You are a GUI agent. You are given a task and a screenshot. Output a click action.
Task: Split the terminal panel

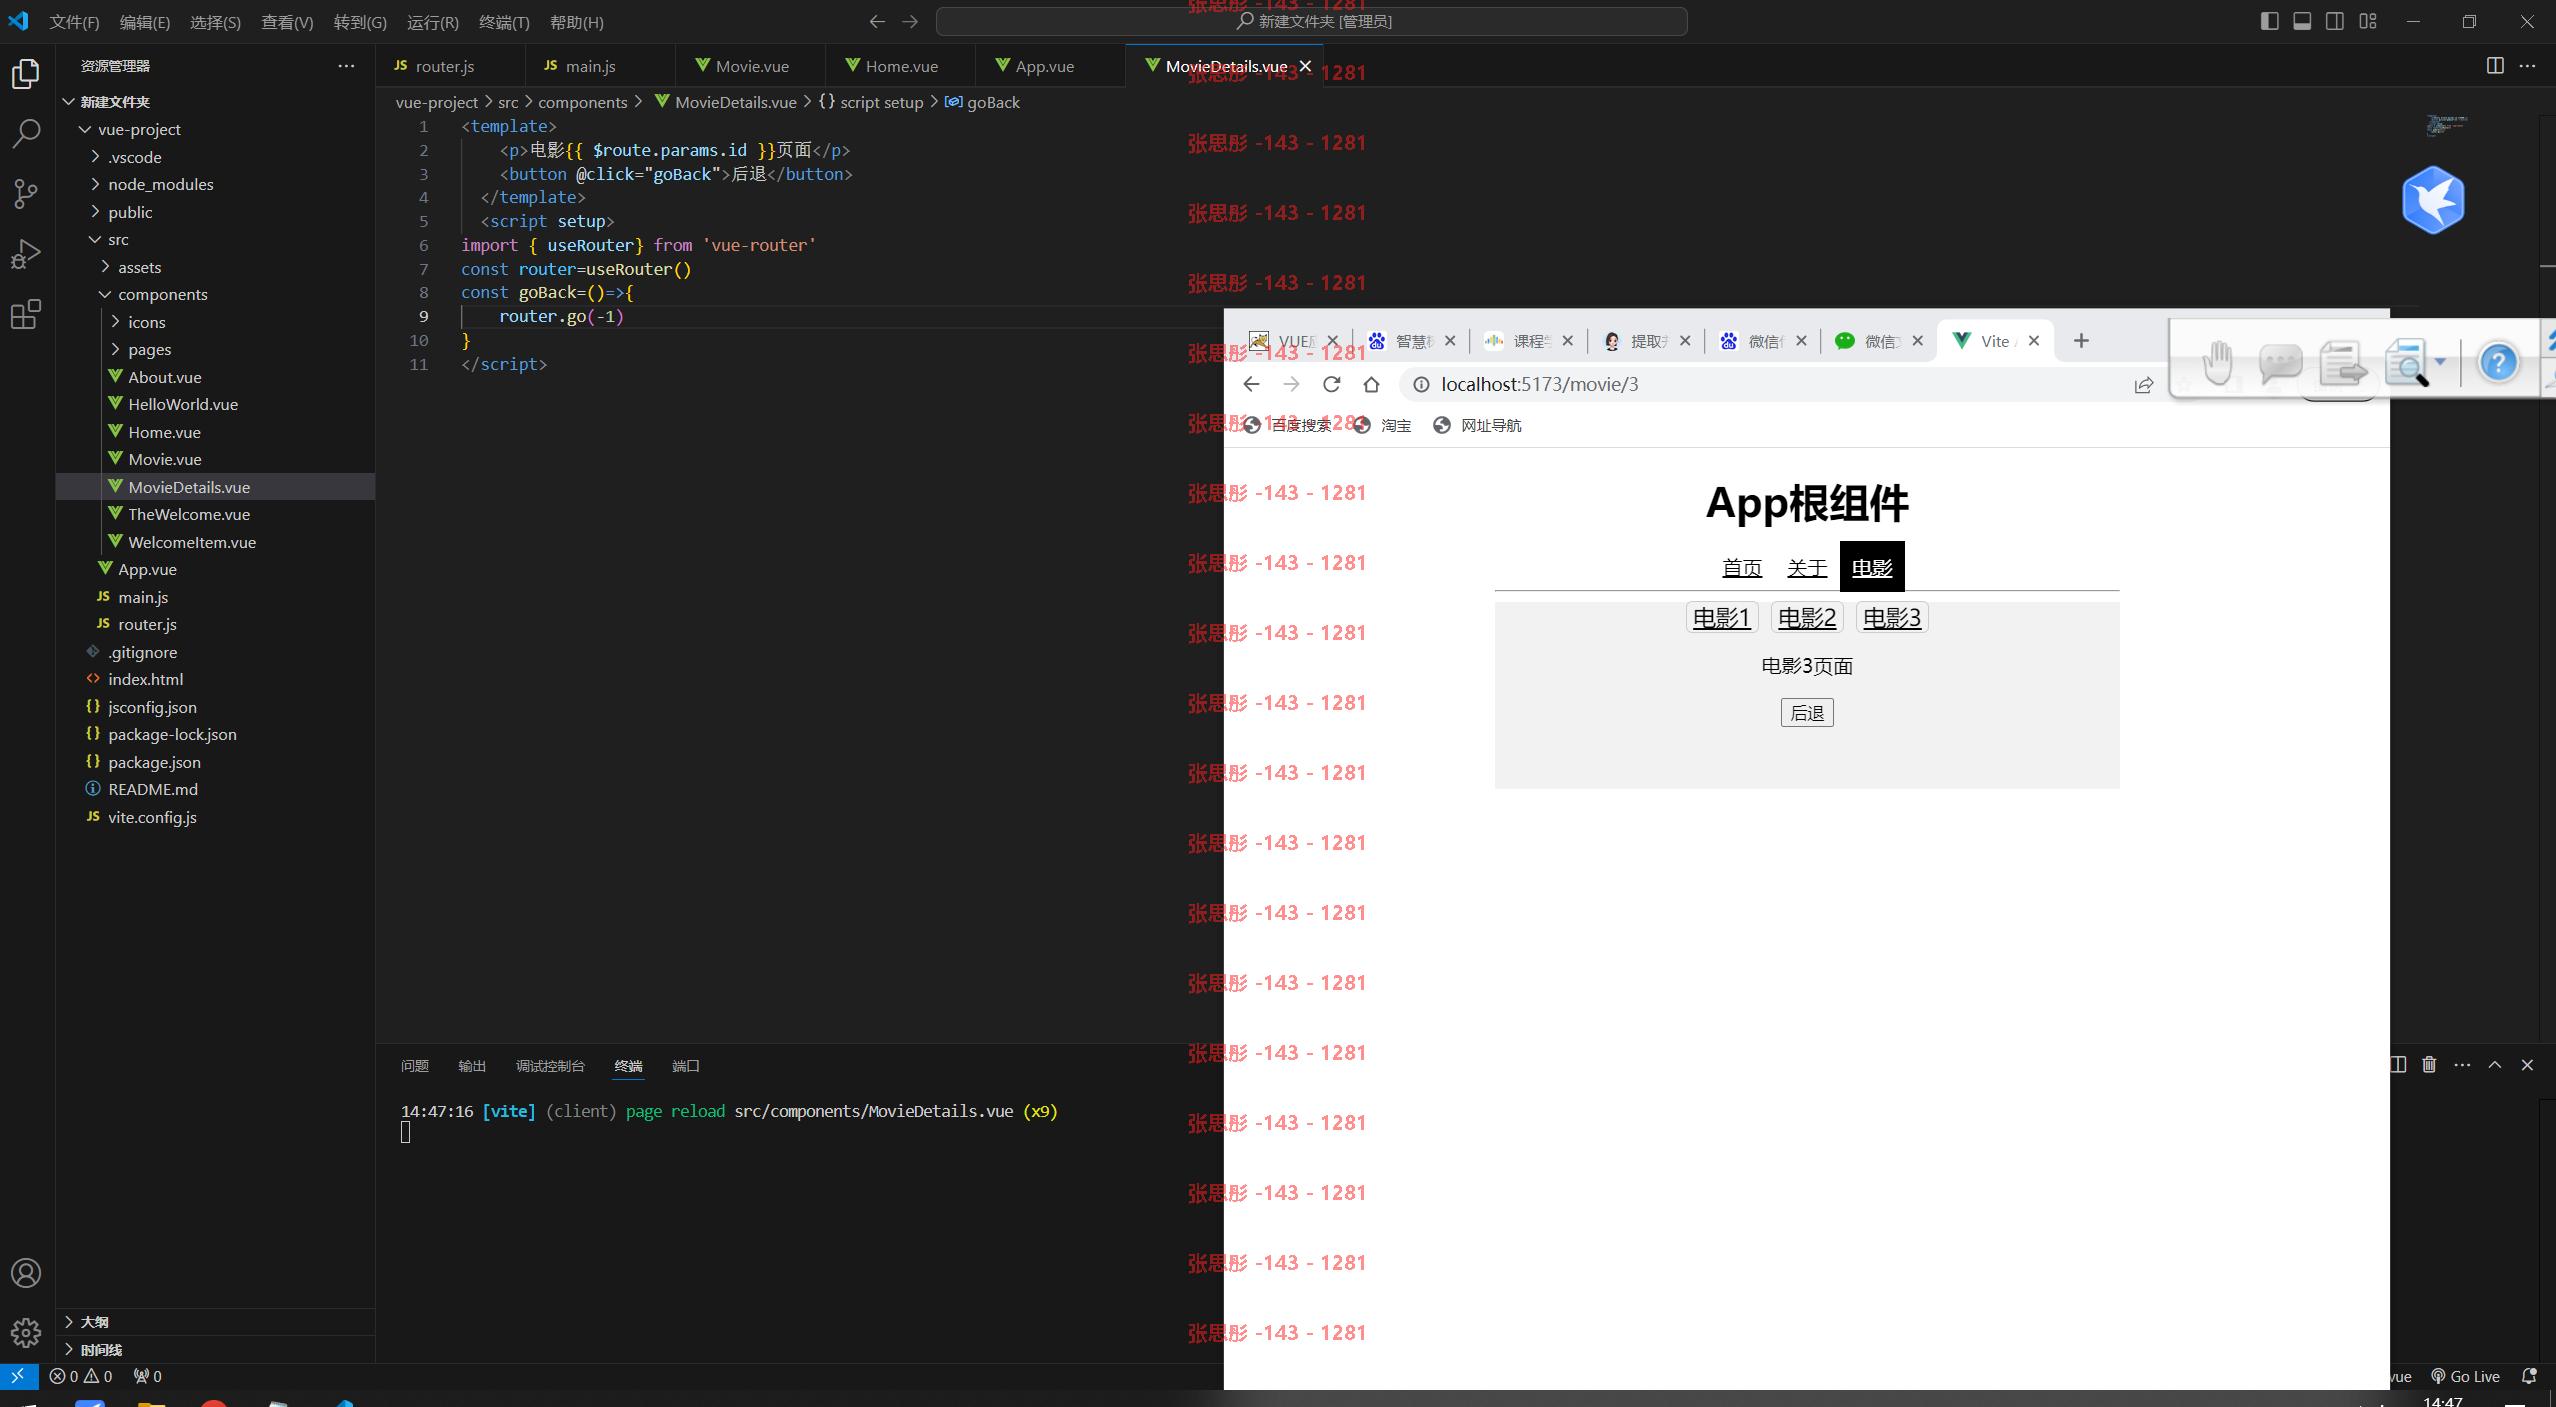click(x=2398, y=1065)
